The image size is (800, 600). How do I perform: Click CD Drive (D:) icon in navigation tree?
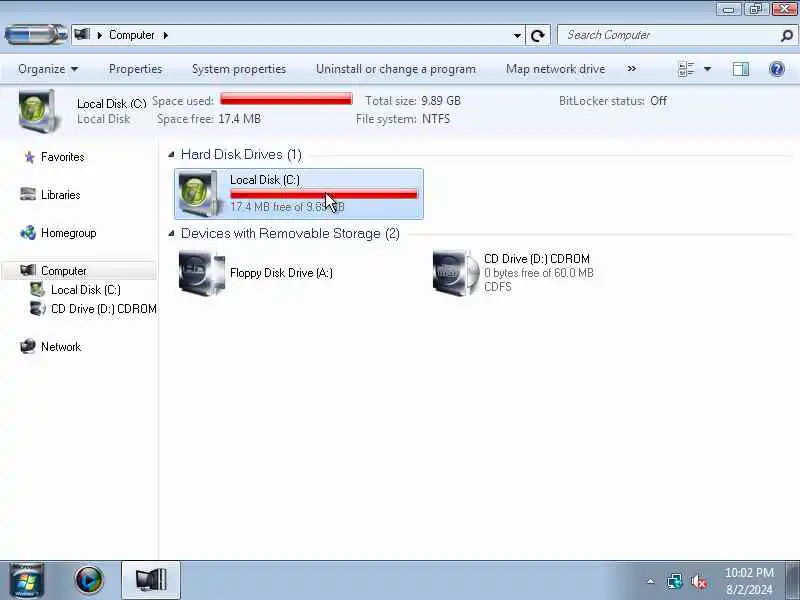point(37,309)
